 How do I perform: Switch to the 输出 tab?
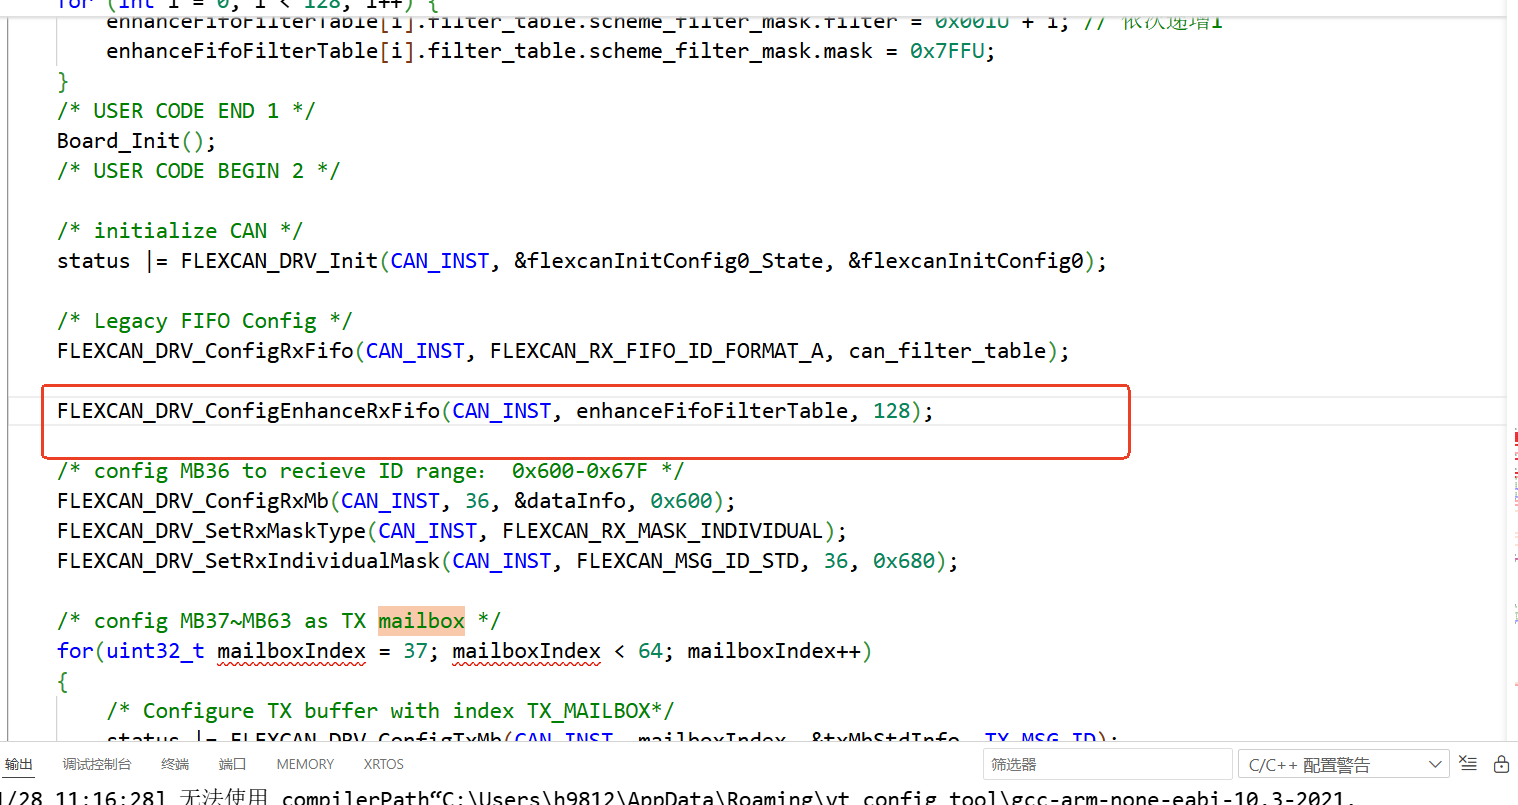click(19, 764)
